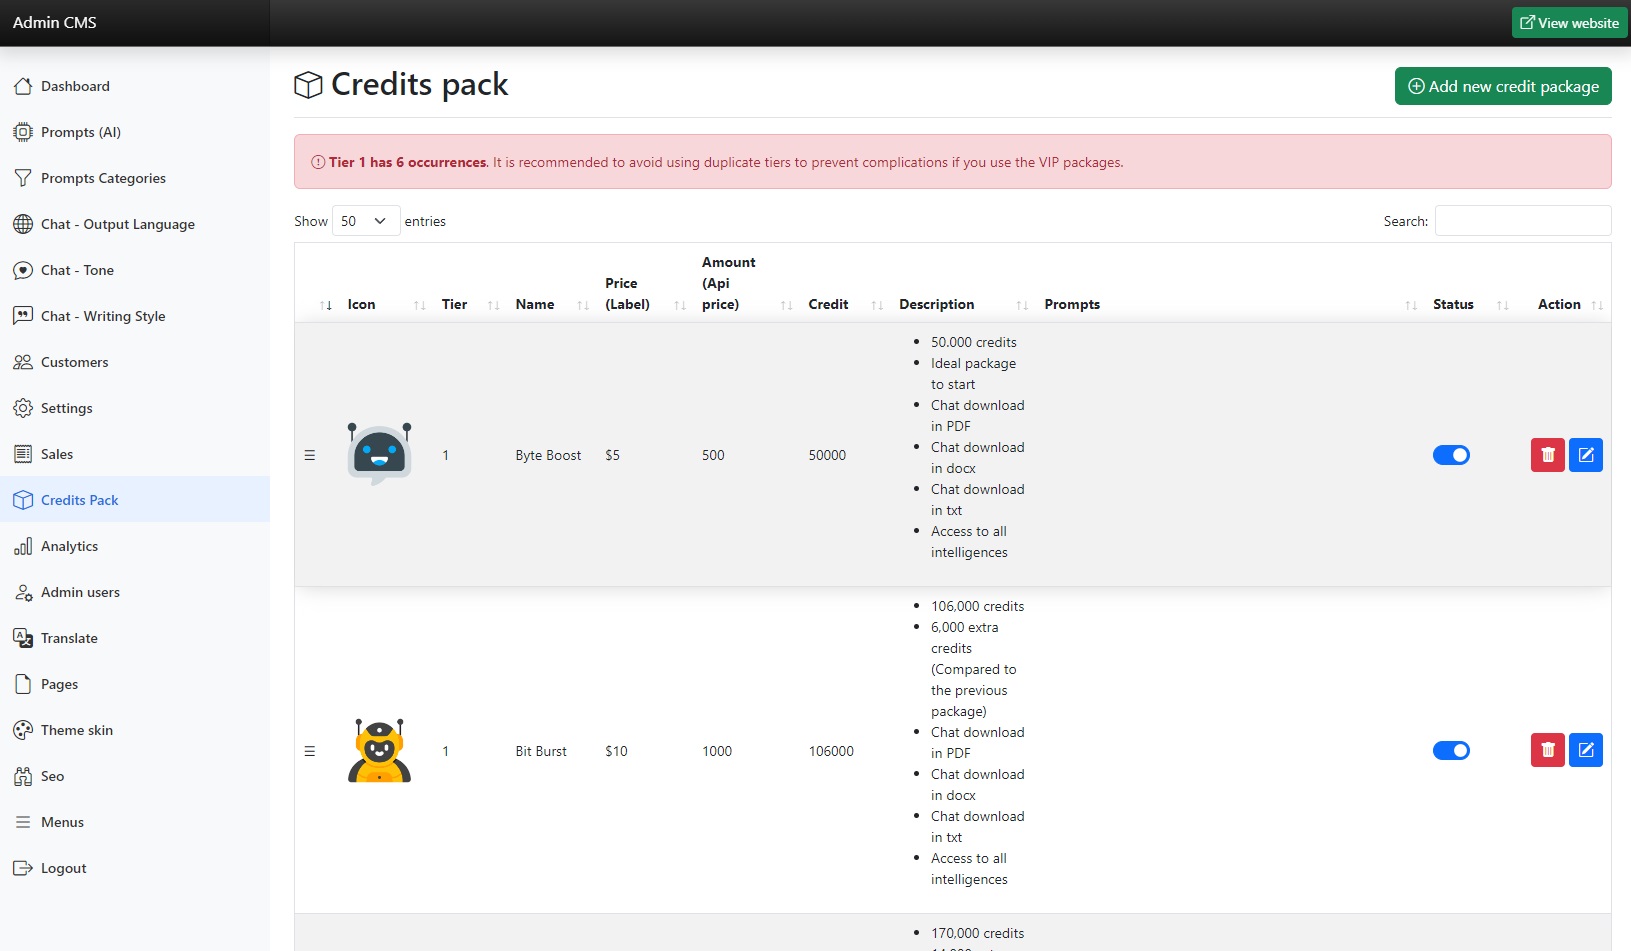Open Customers menu item
The image size is (1631, 951).
[74, 362]
